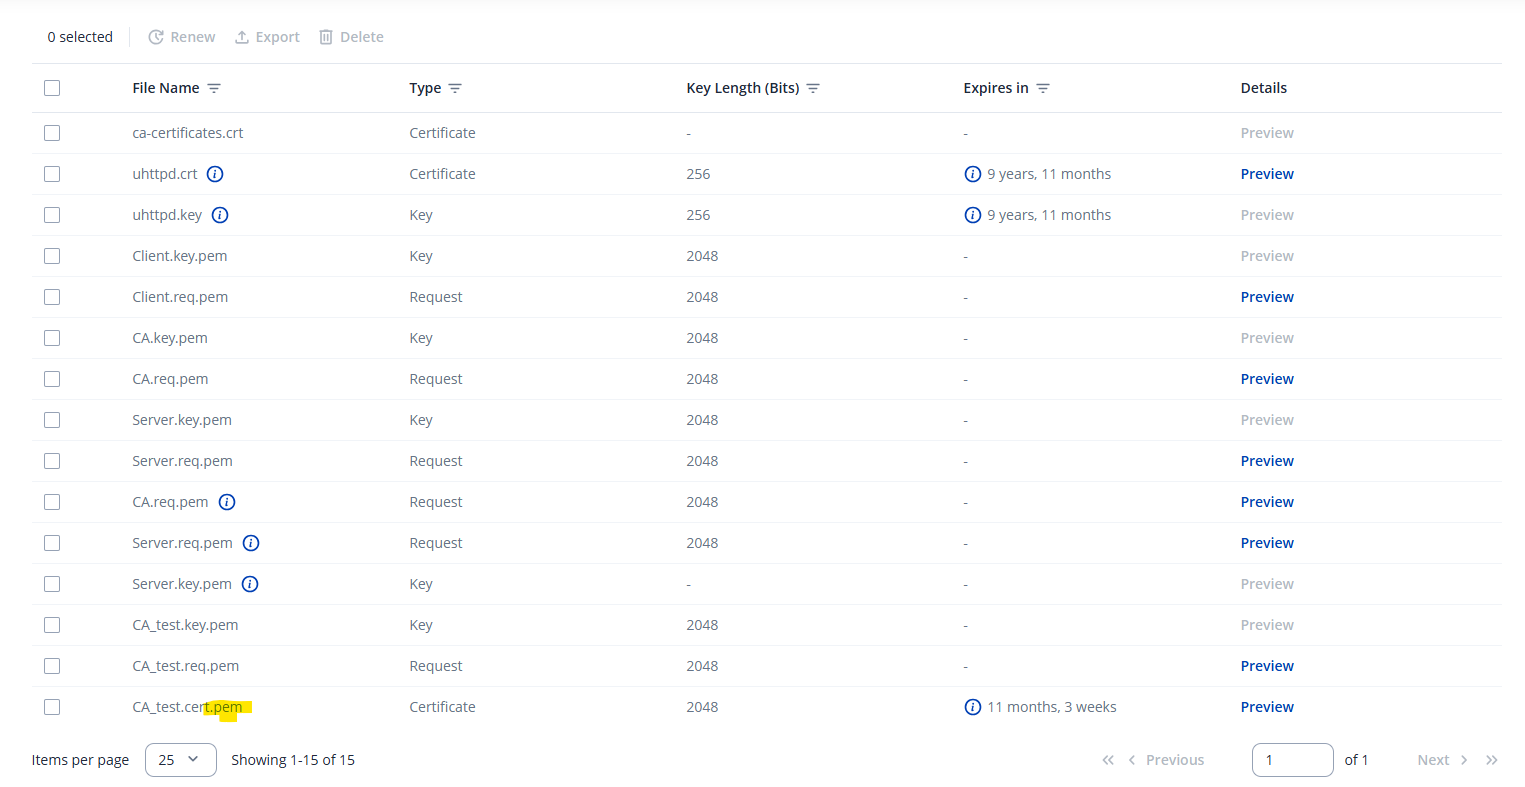Expand the Items per page dropdown
The height and width of the screenshot is (787, 1525).
(x=180, y=760)
